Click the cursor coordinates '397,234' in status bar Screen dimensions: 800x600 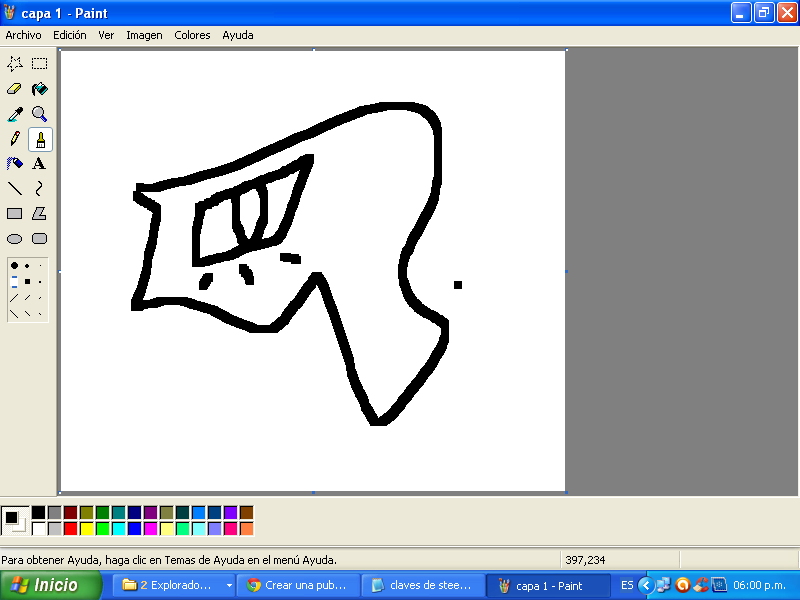pos(585,560)
